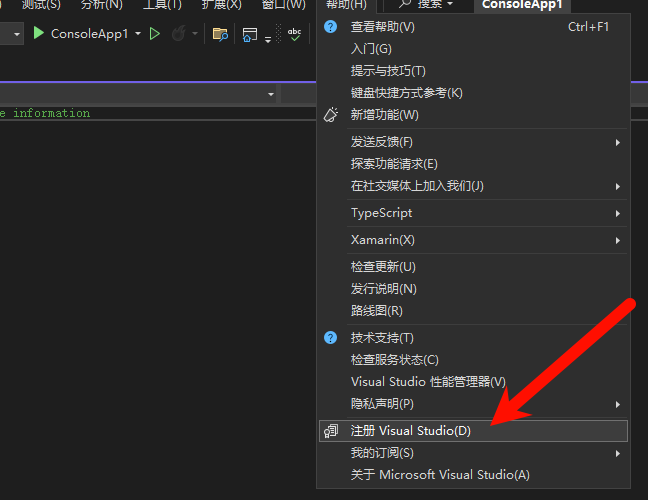
Task: Open 我的订阅(S) submenu
Action: point(473,453)
